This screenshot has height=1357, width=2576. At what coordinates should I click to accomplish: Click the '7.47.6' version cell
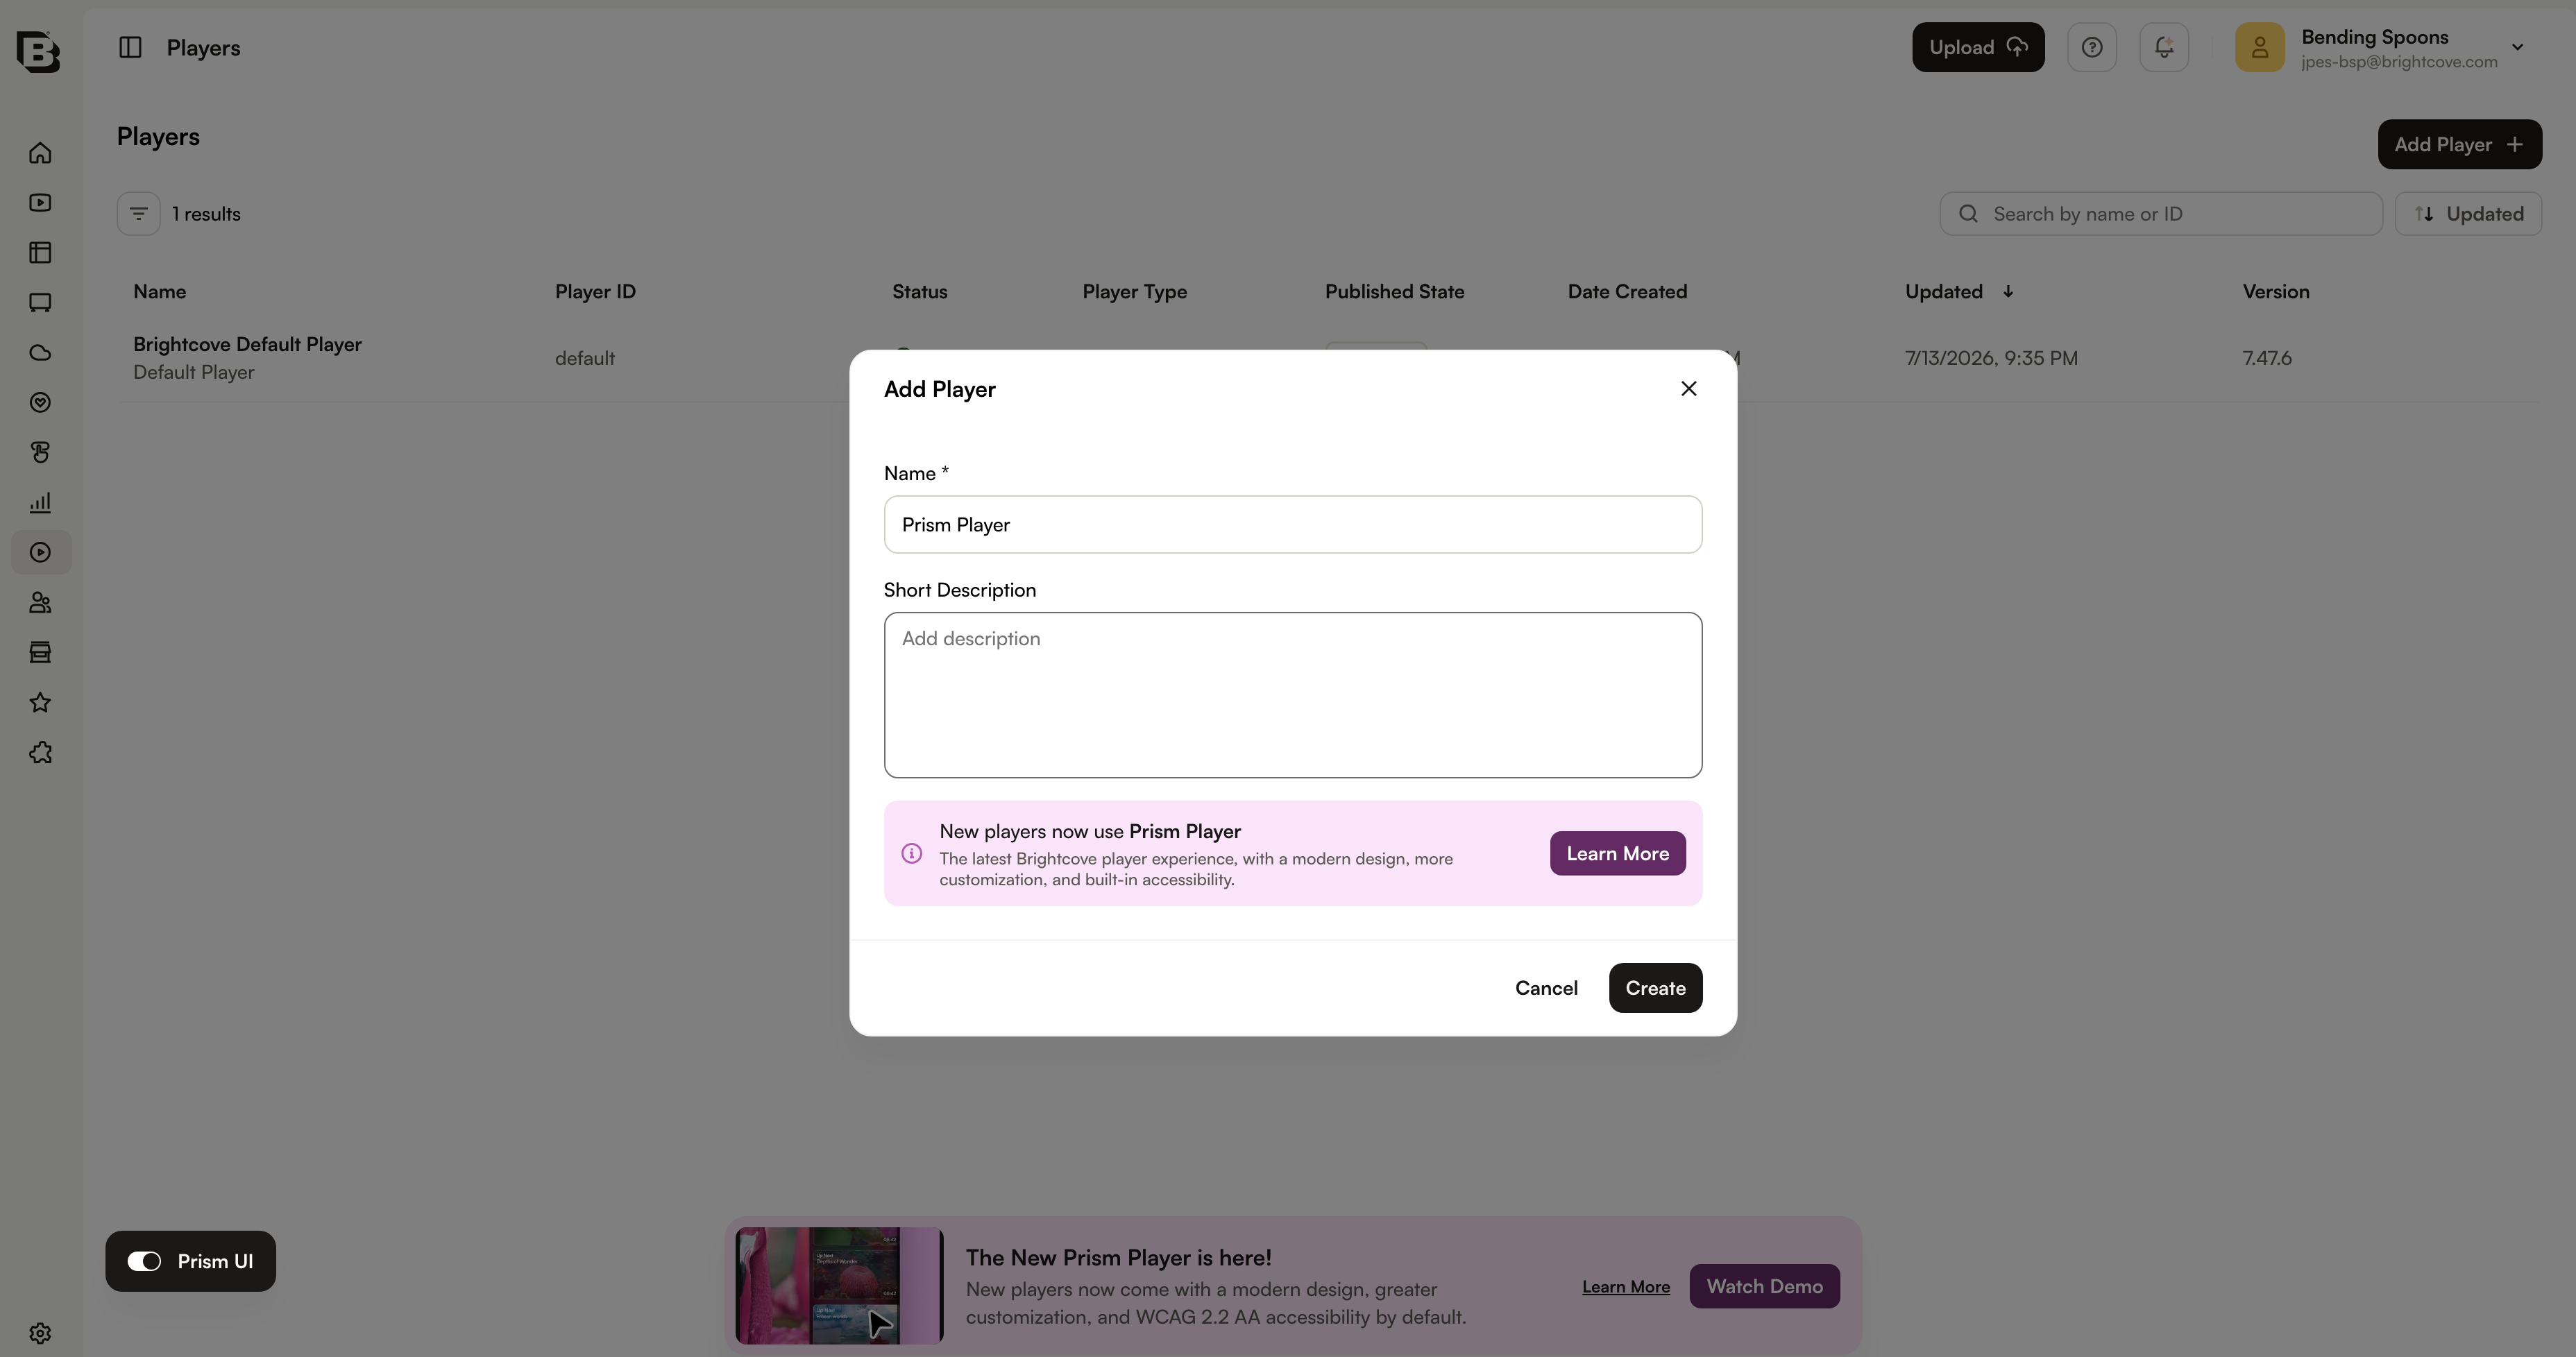(x=2267, y=358)
